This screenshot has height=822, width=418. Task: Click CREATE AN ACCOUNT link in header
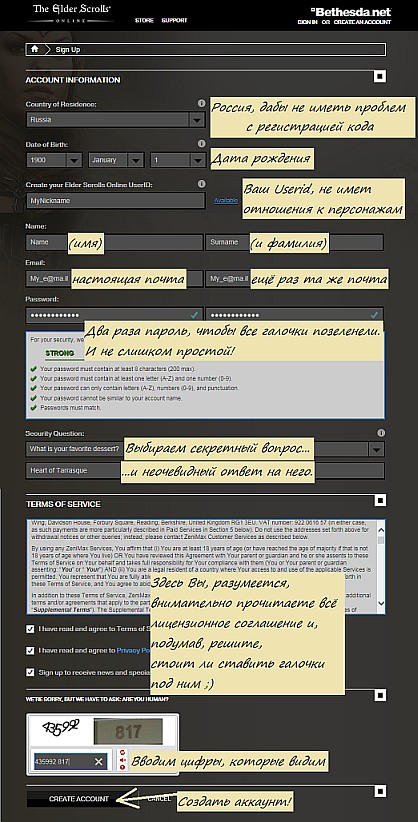[362, 22]
